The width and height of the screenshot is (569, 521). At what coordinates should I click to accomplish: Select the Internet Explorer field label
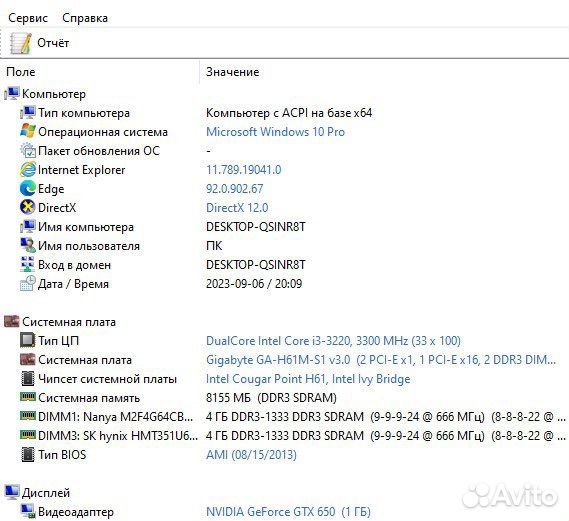coord(81,170)
